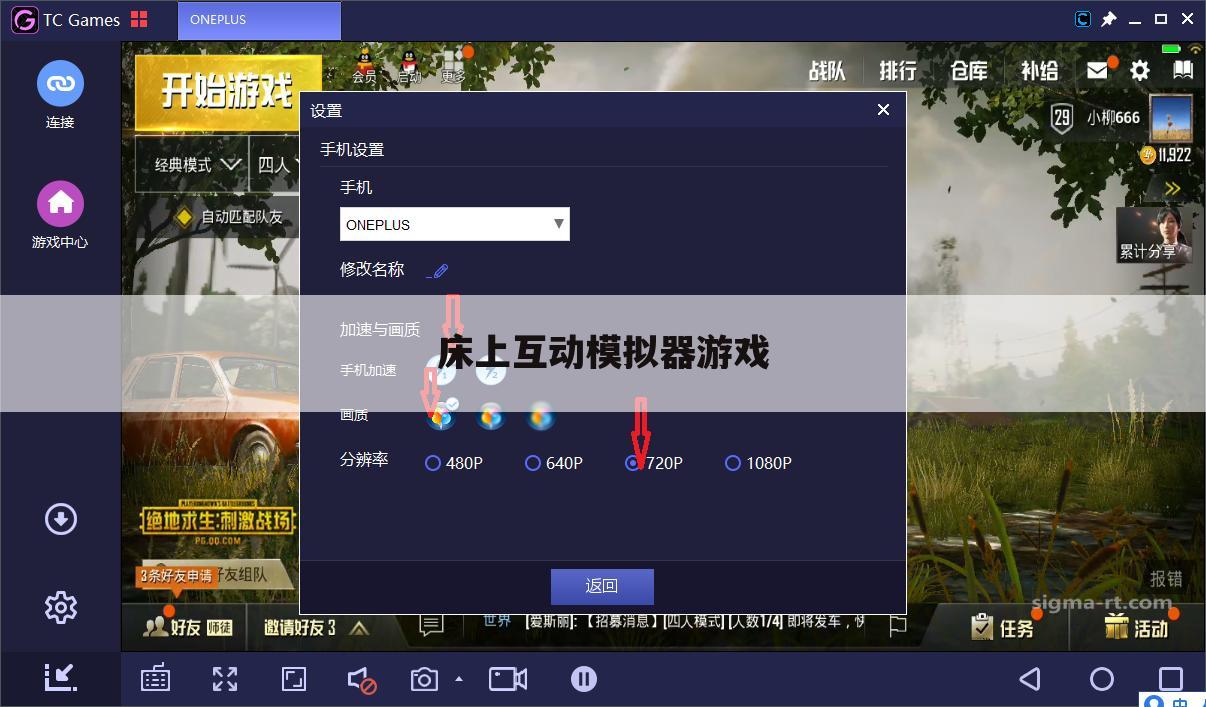
Task: Select the 480P resolution option
Action: [454, 463]
